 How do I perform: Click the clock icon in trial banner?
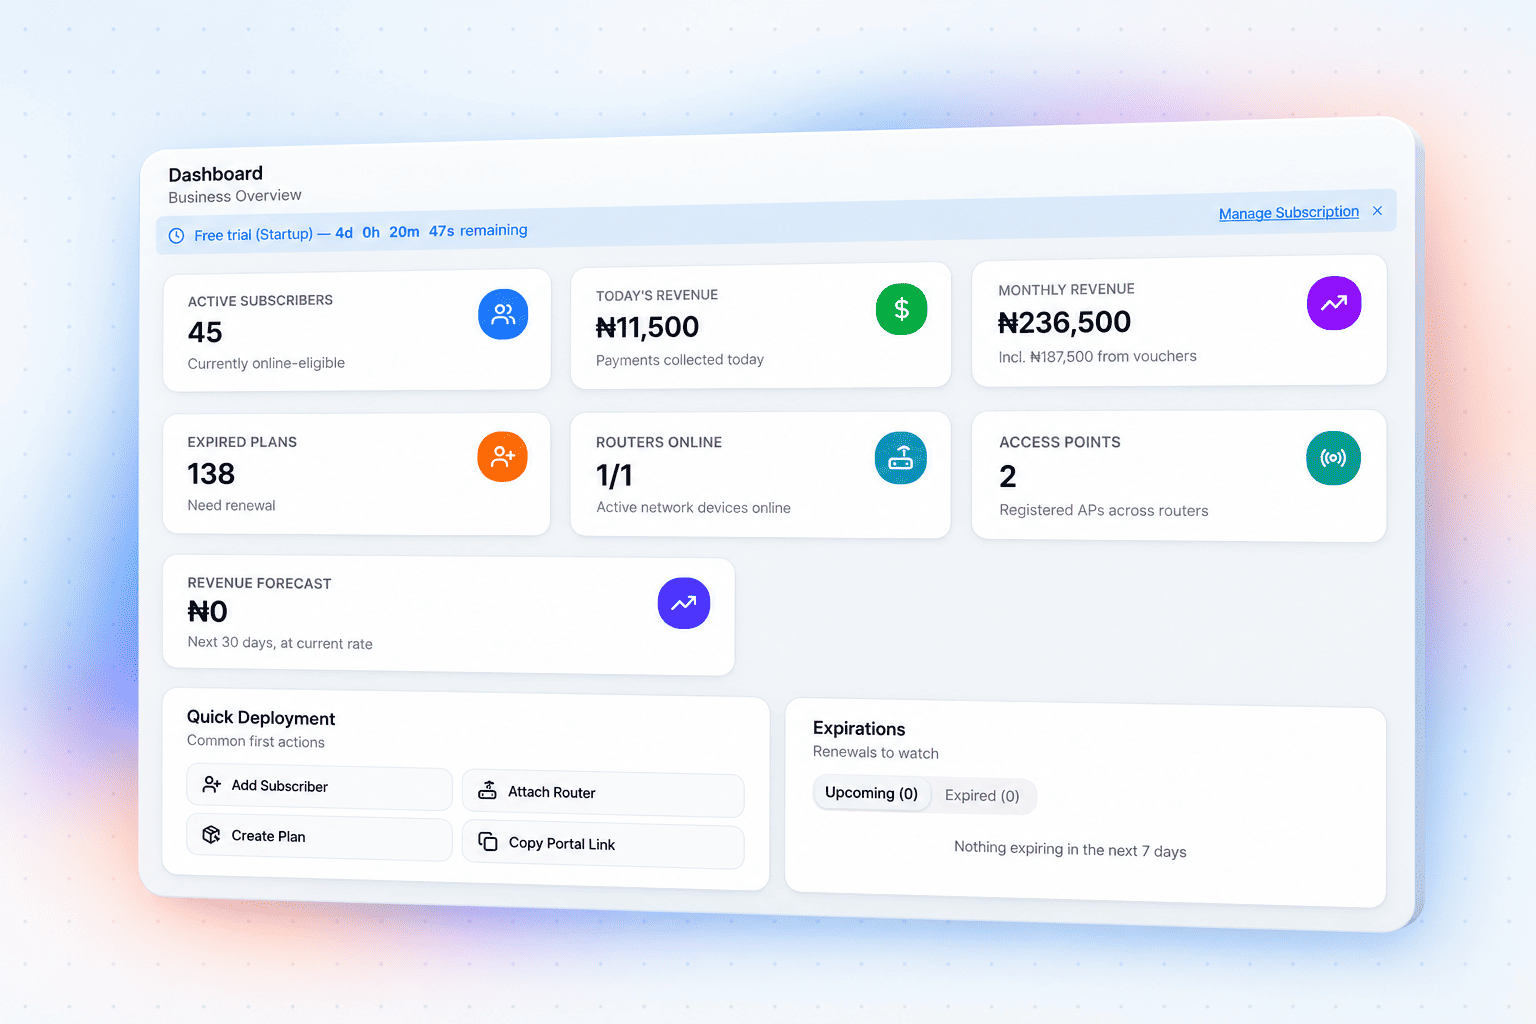click(x=176, y=236)
